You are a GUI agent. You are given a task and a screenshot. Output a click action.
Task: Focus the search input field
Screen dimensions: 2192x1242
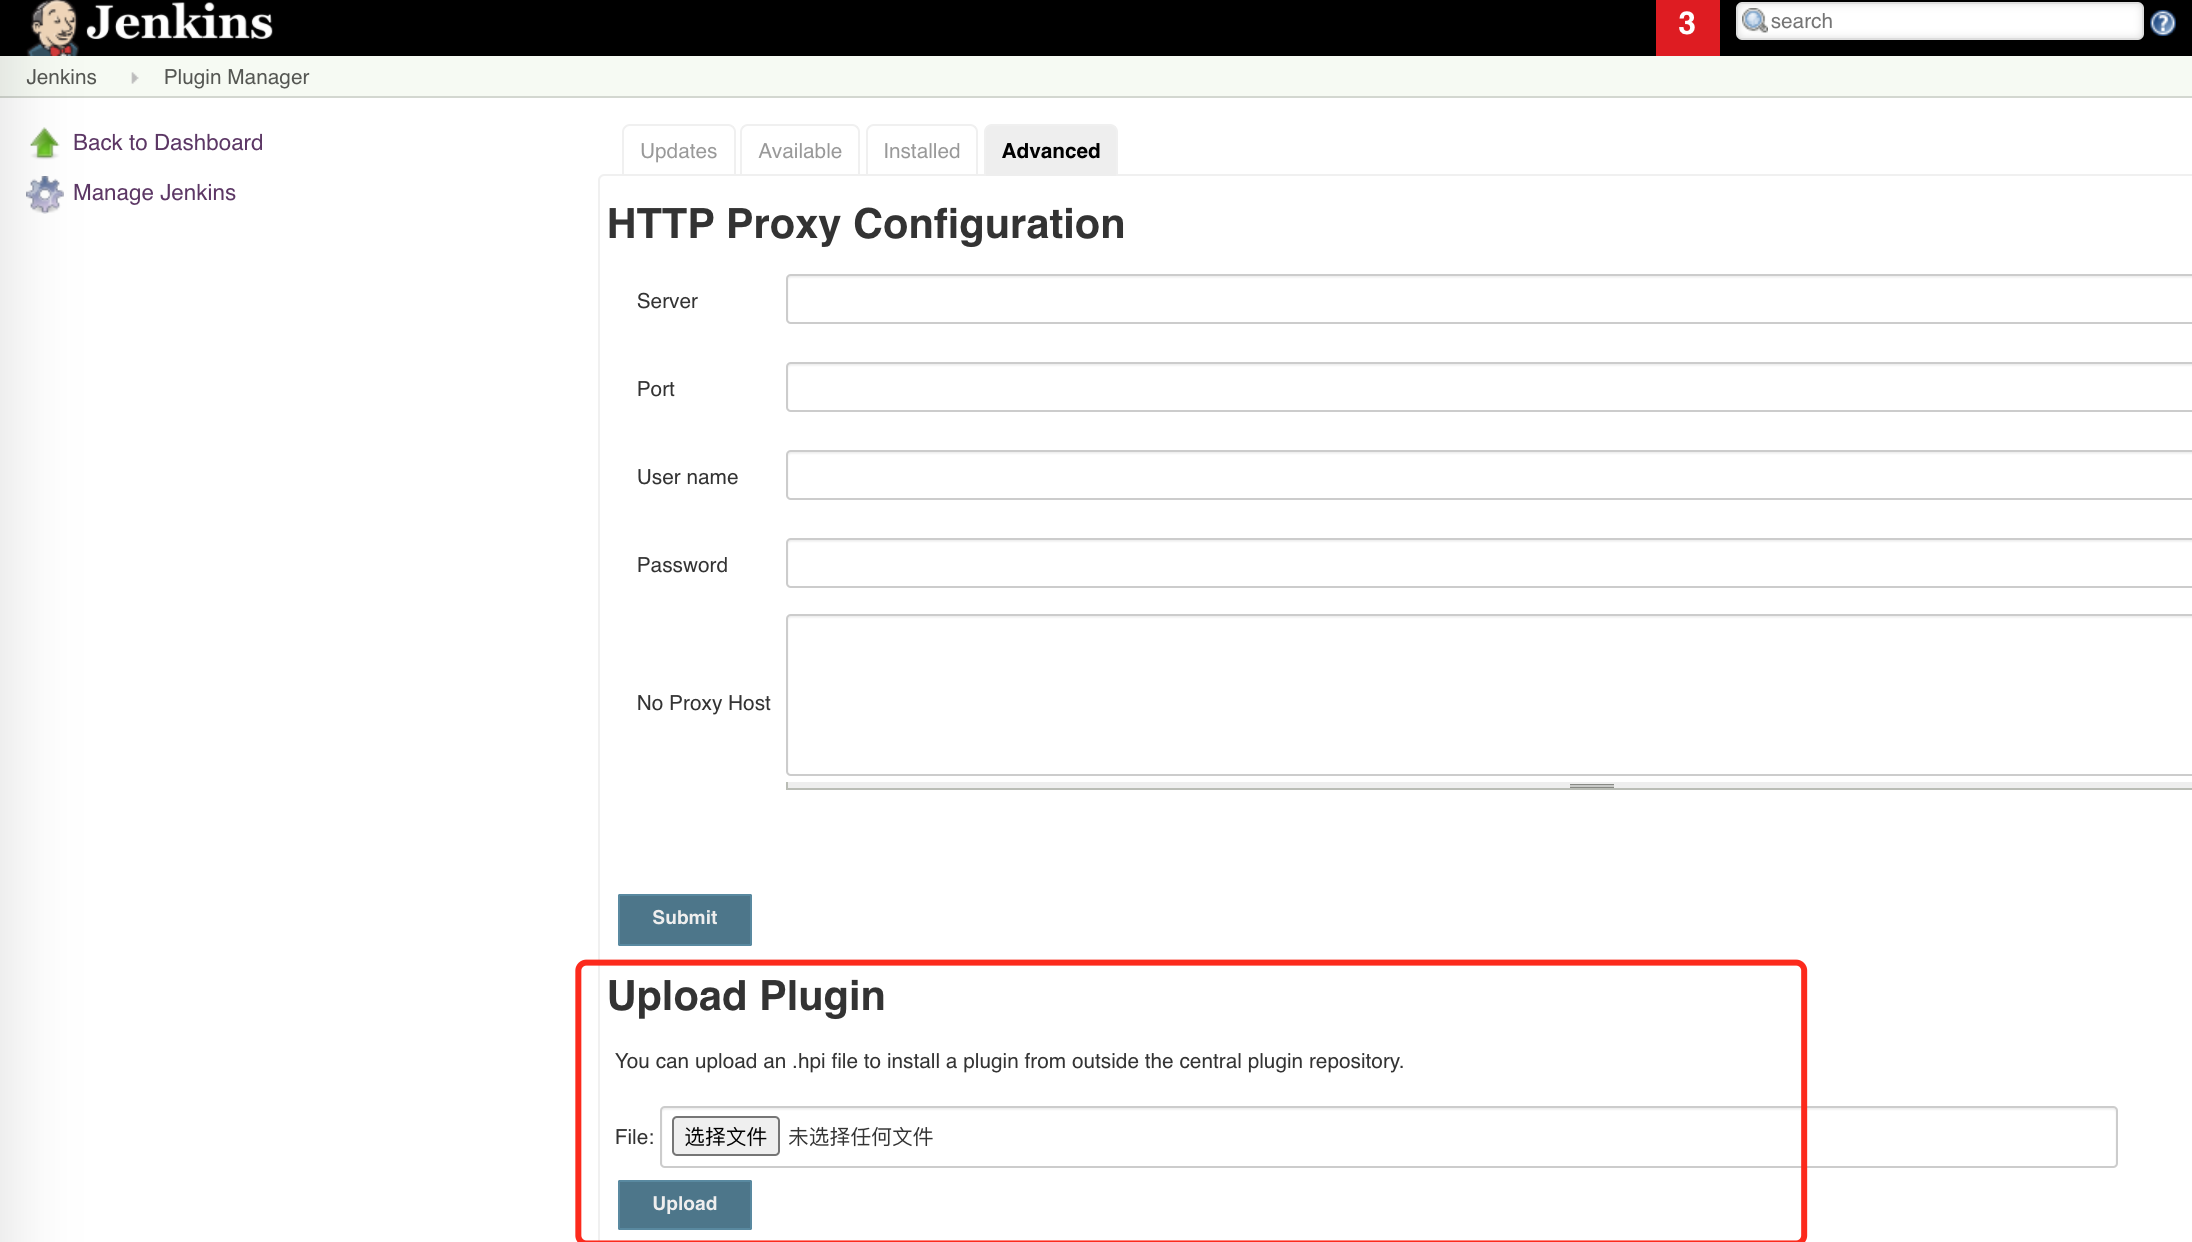[1939, 21]
